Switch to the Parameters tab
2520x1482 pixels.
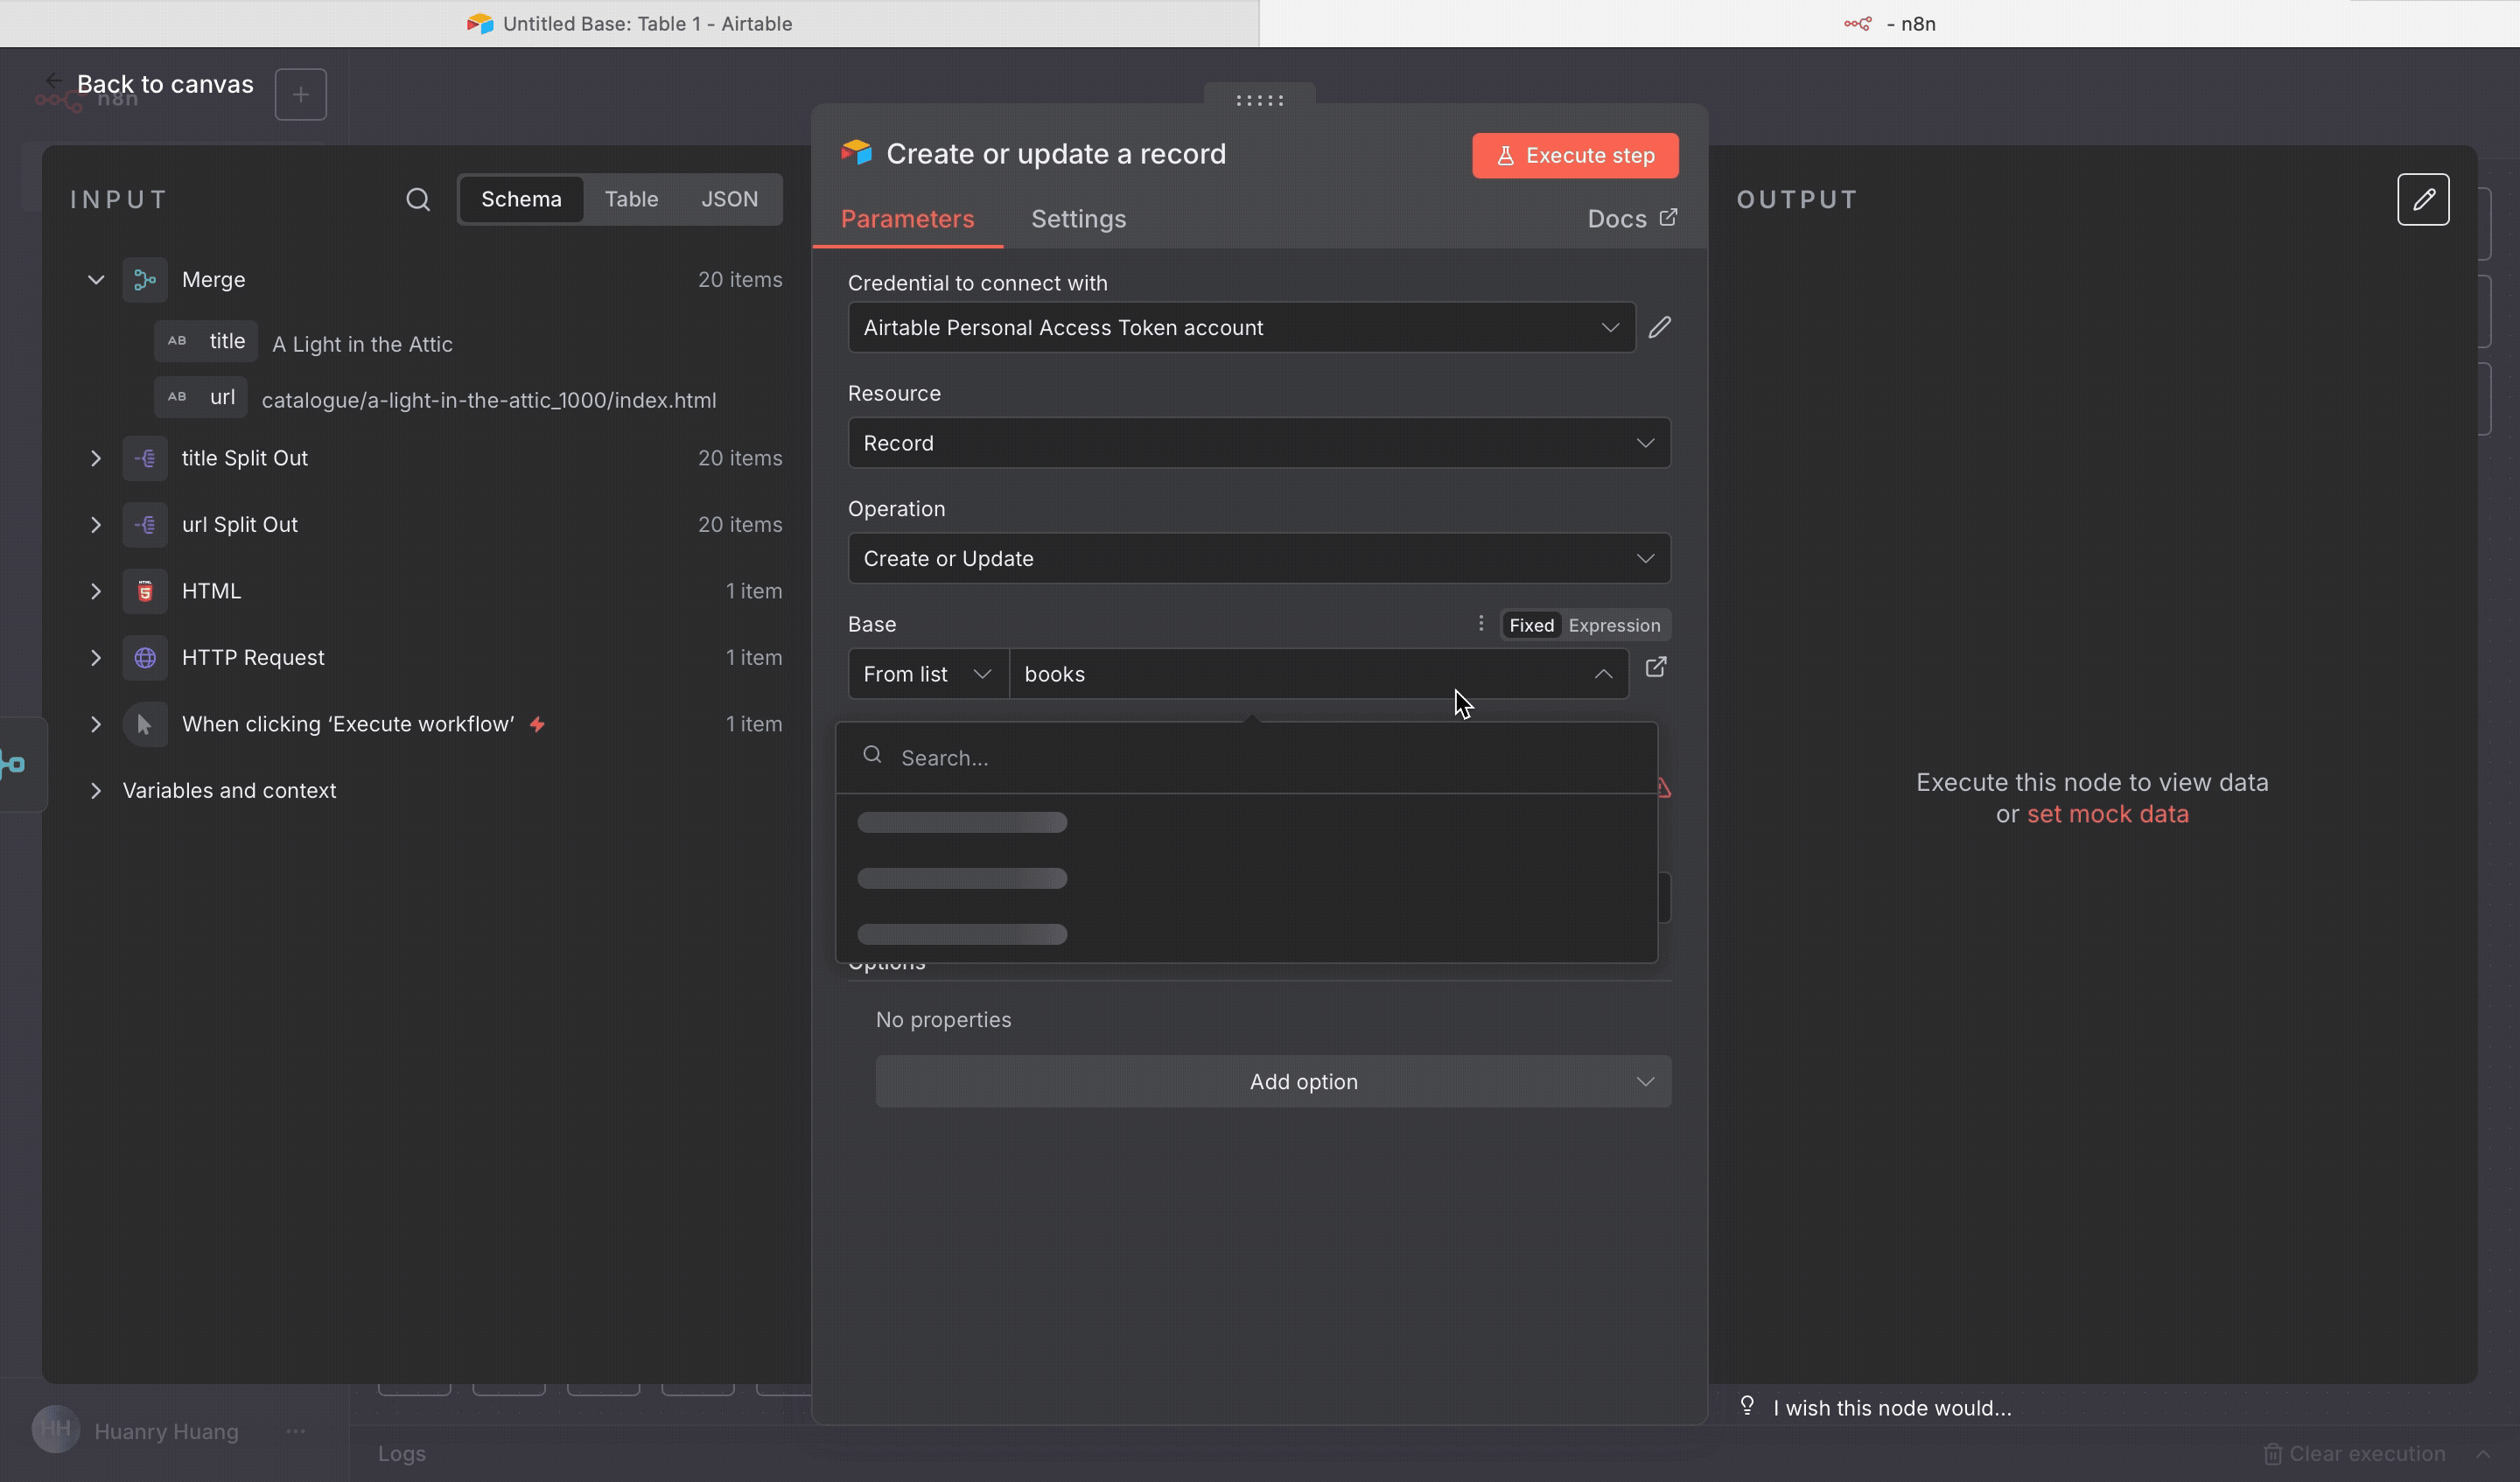907,219
